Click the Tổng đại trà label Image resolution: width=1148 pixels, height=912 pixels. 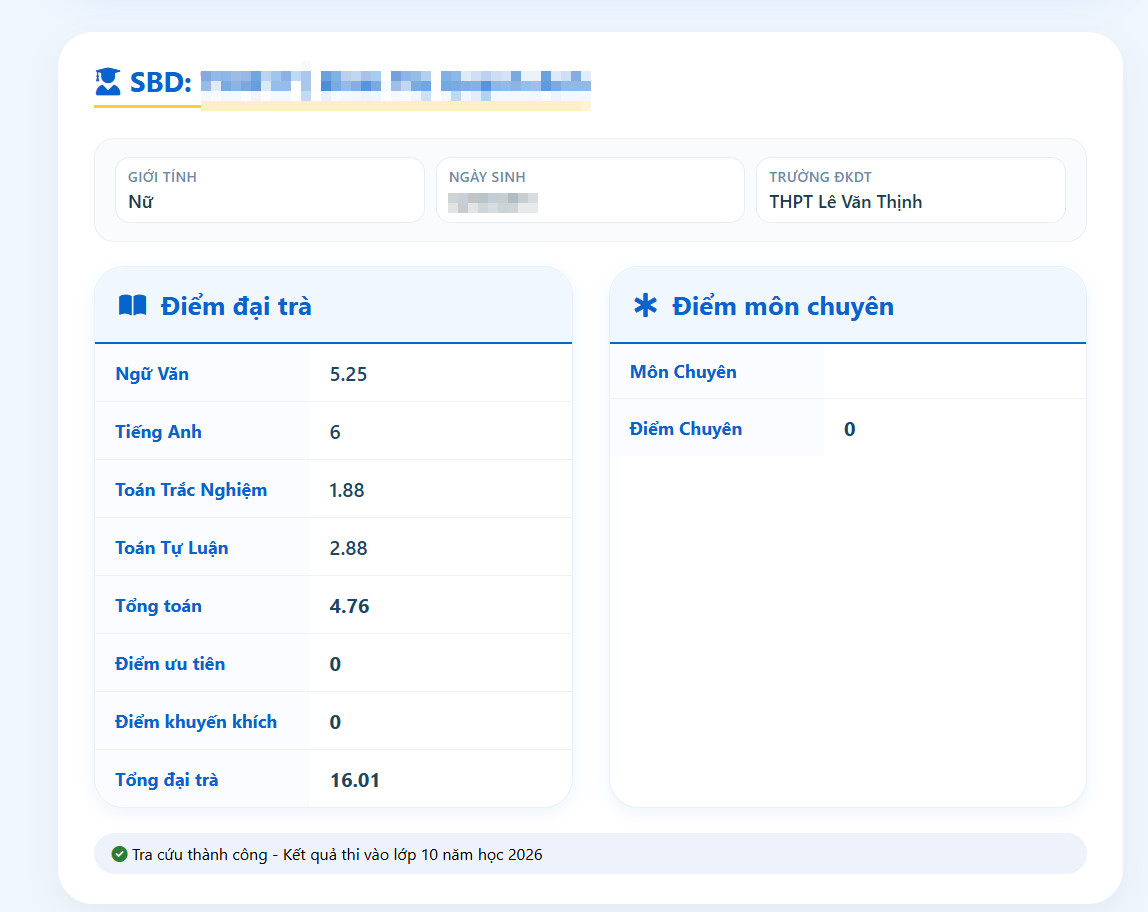[x=167, y=780]
